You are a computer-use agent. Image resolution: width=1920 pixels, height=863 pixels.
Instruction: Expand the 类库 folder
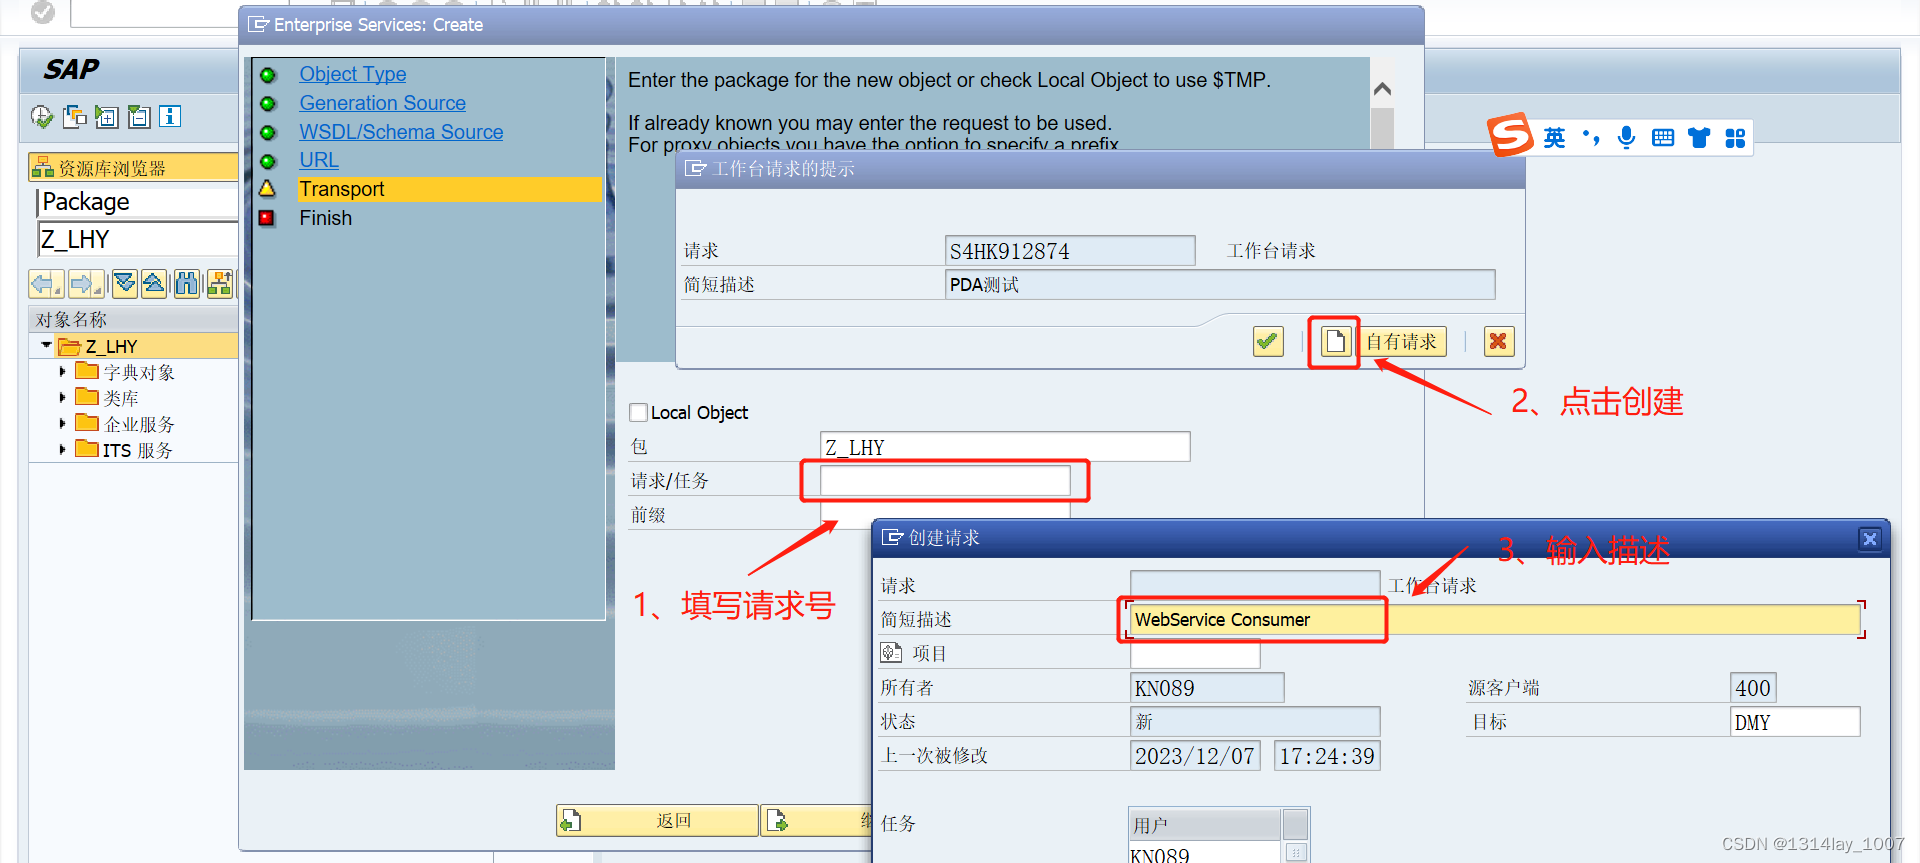point(62,397)
